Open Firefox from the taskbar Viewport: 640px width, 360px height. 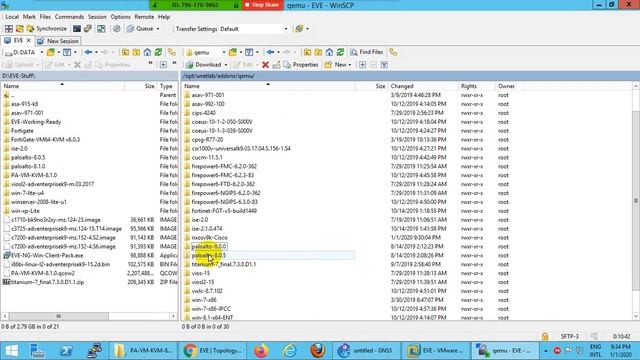click(x=261, y=351)
